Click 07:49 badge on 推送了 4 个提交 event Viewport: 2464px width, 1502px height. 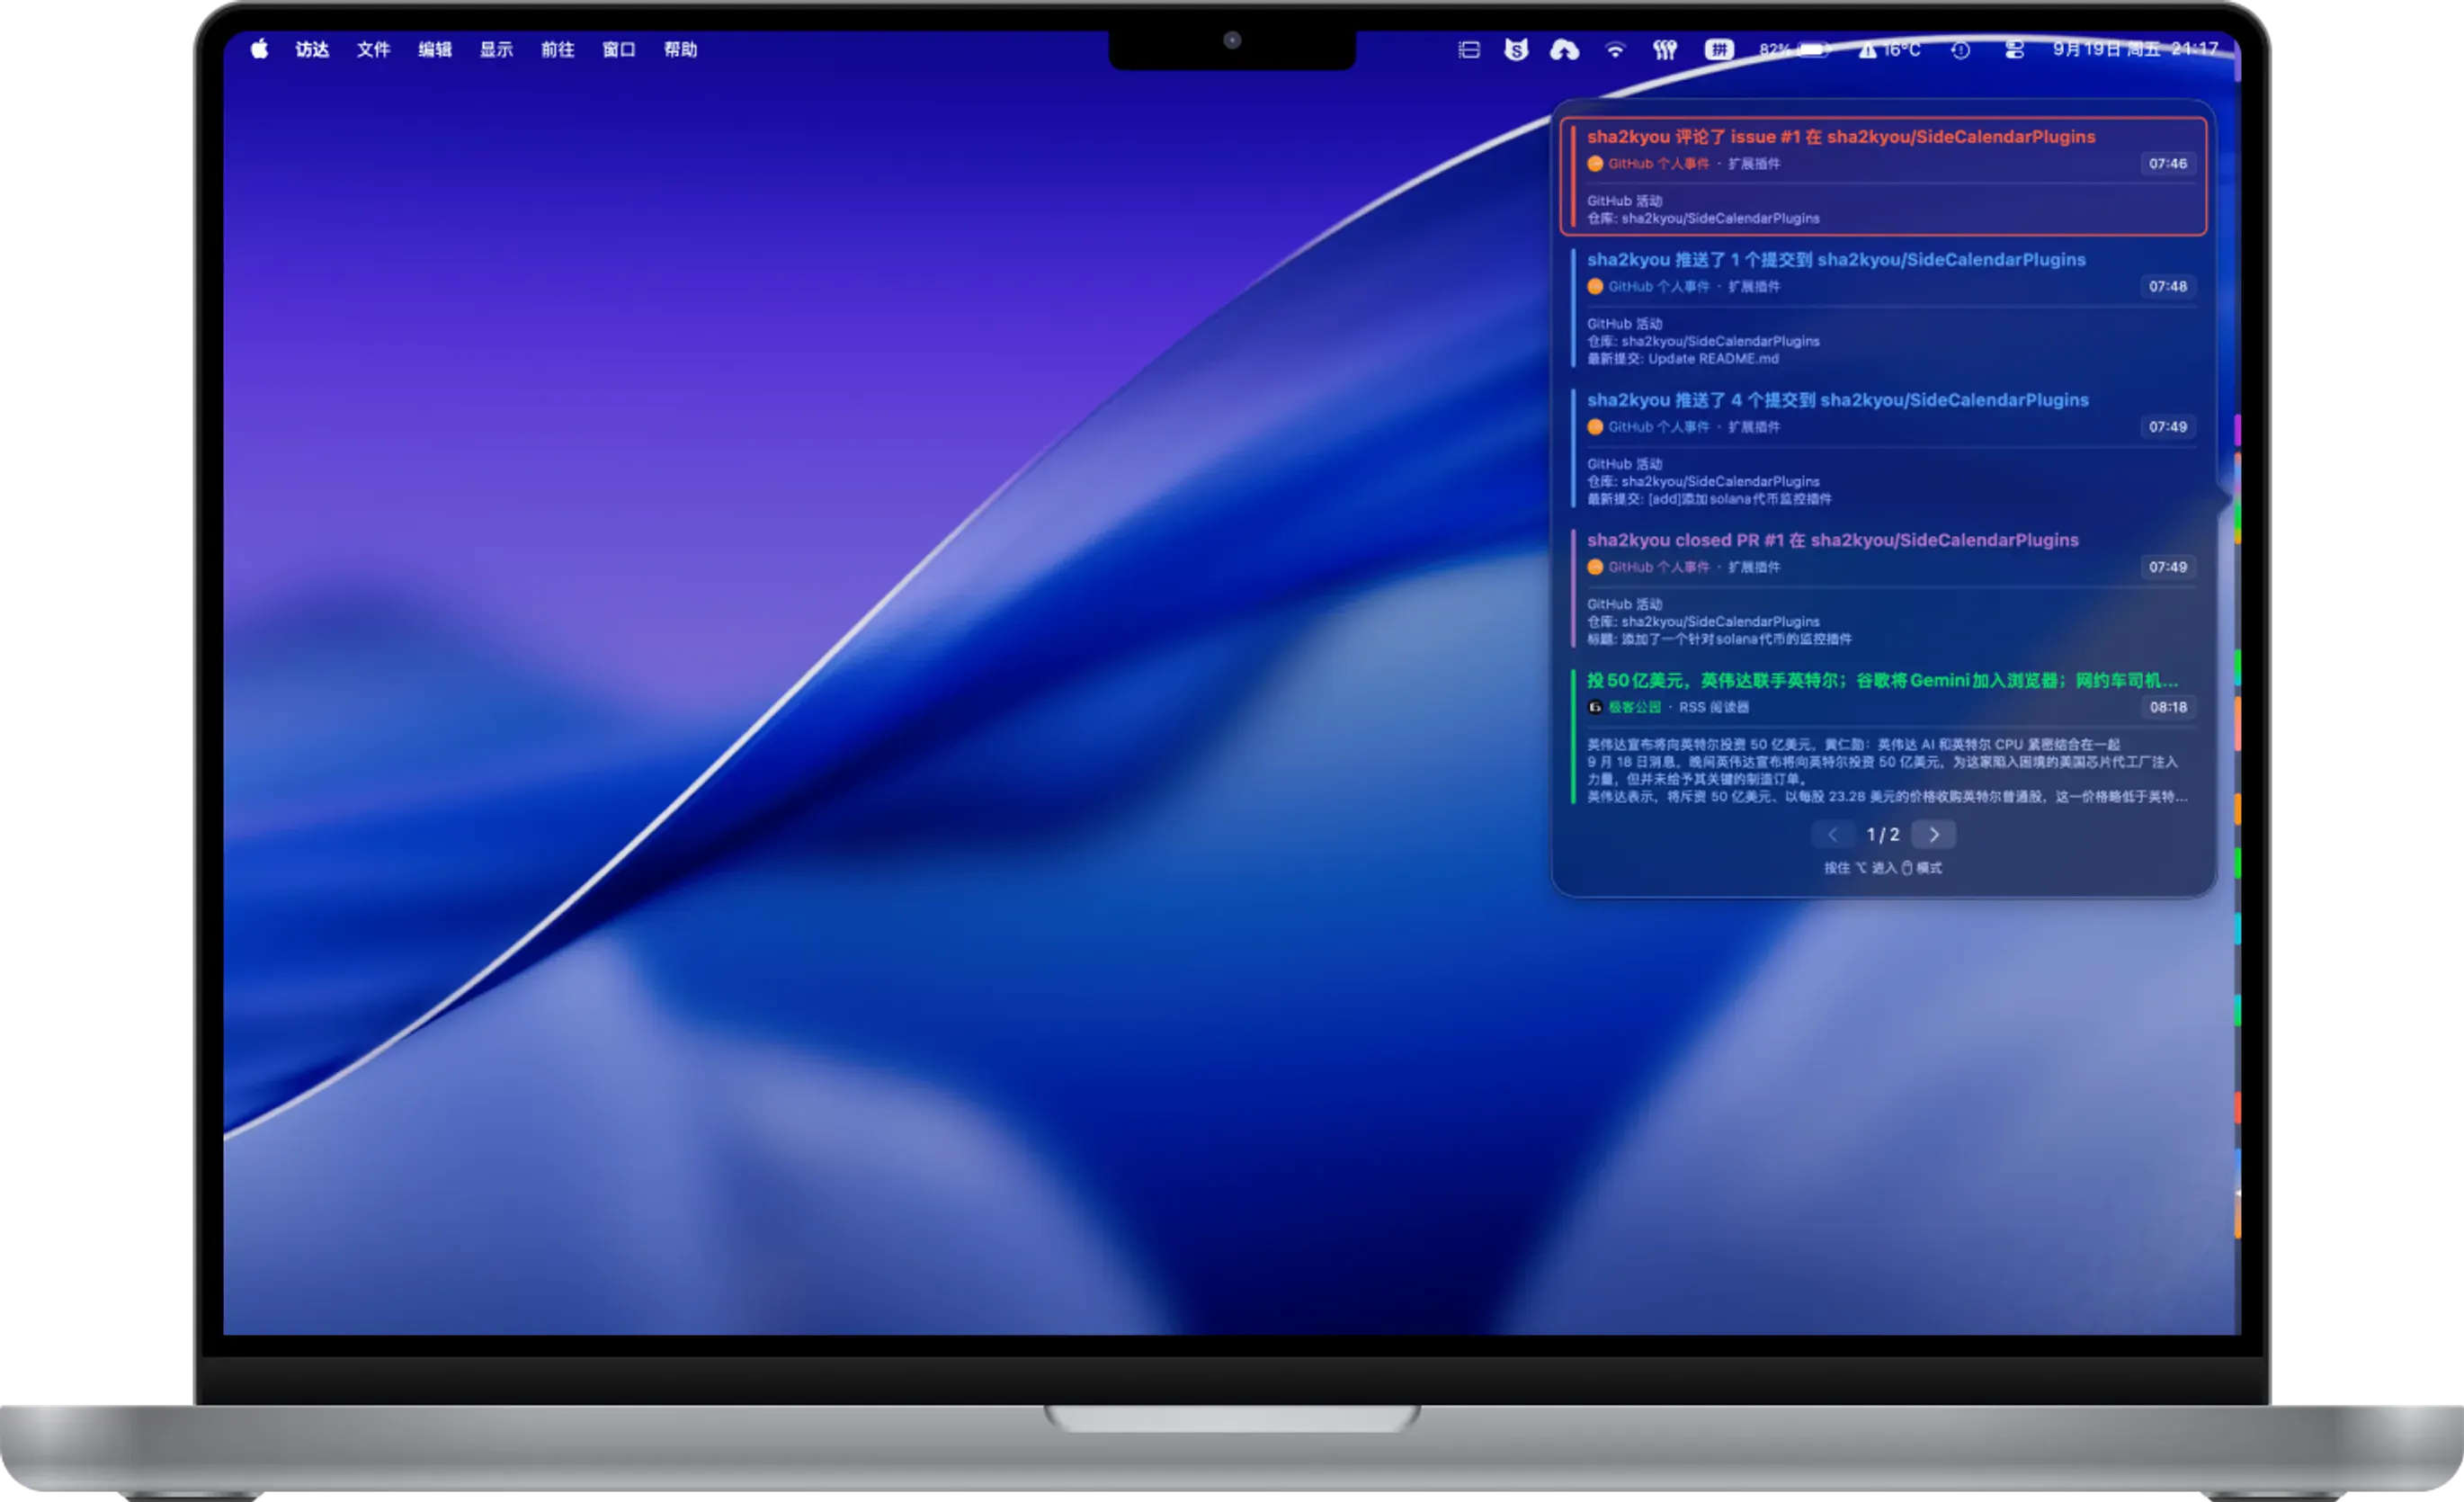pos(2168,427)
